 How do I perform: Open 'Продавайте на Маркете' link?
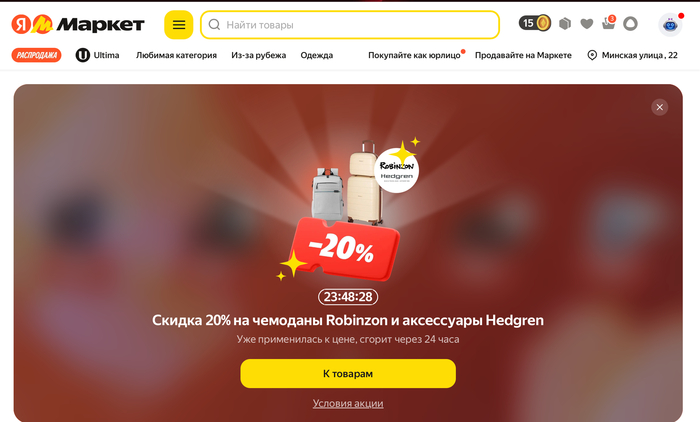click(x=523, y=55)
